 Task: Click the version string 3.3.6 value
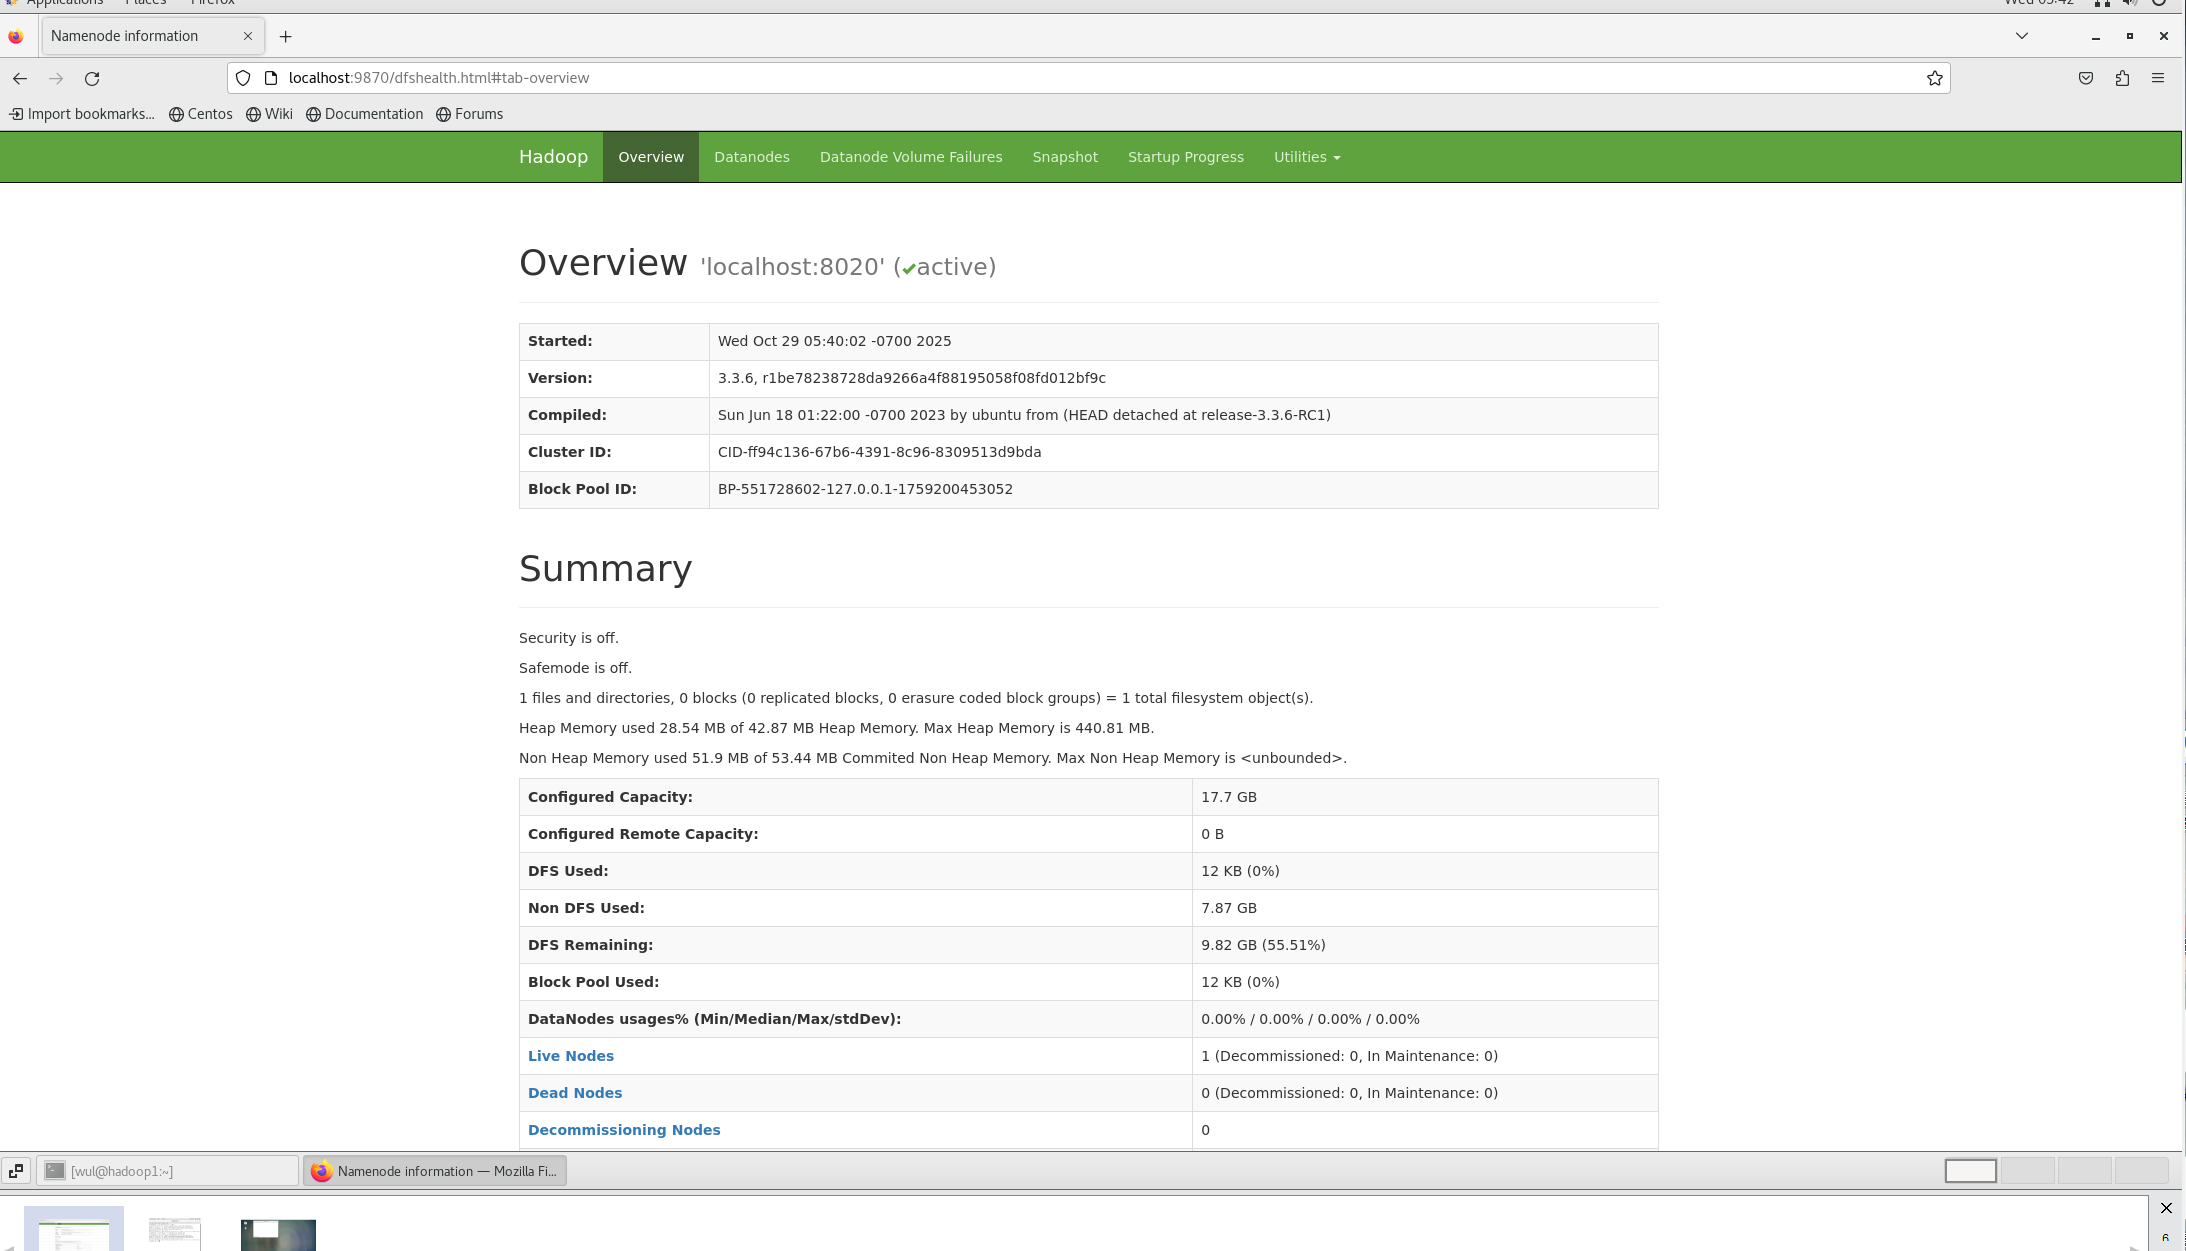coord(911,378)
